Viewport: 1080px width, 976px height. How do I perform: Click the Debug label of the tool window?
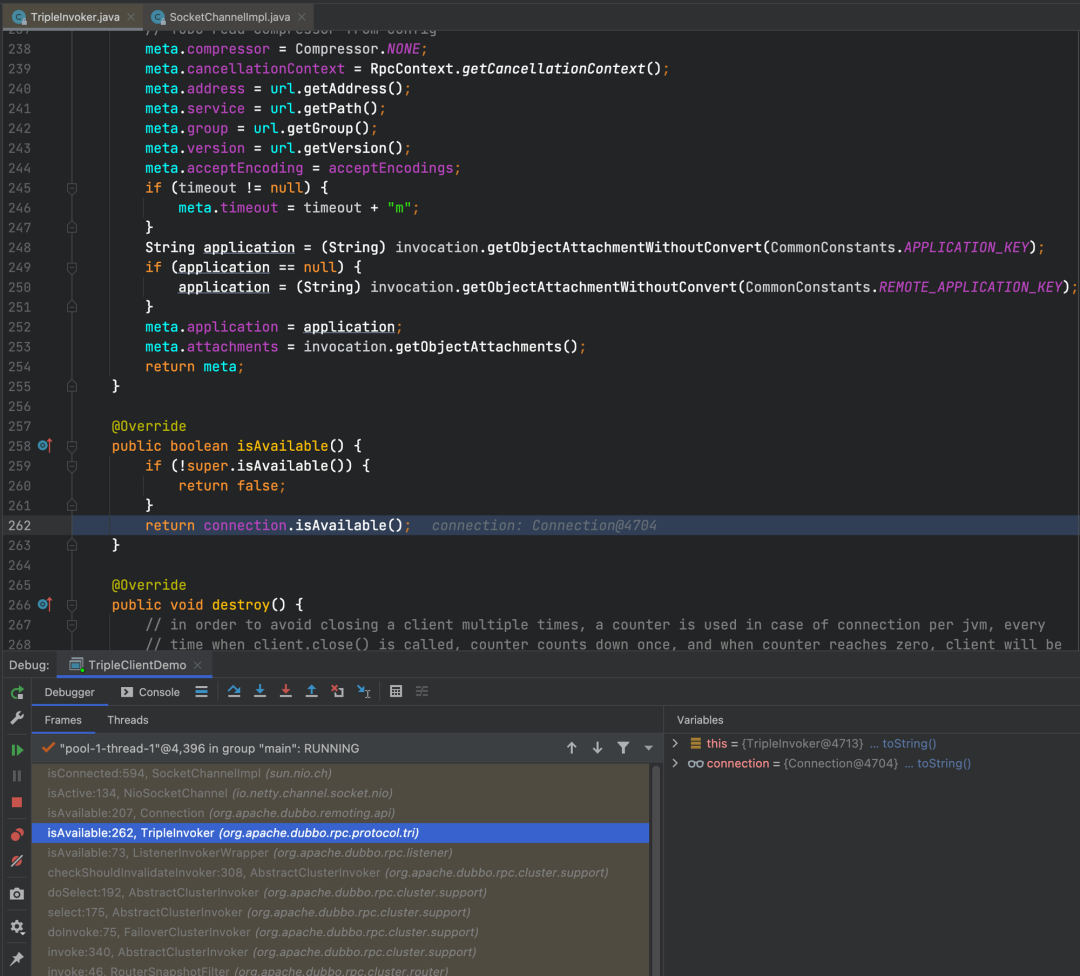click(29, 665)
